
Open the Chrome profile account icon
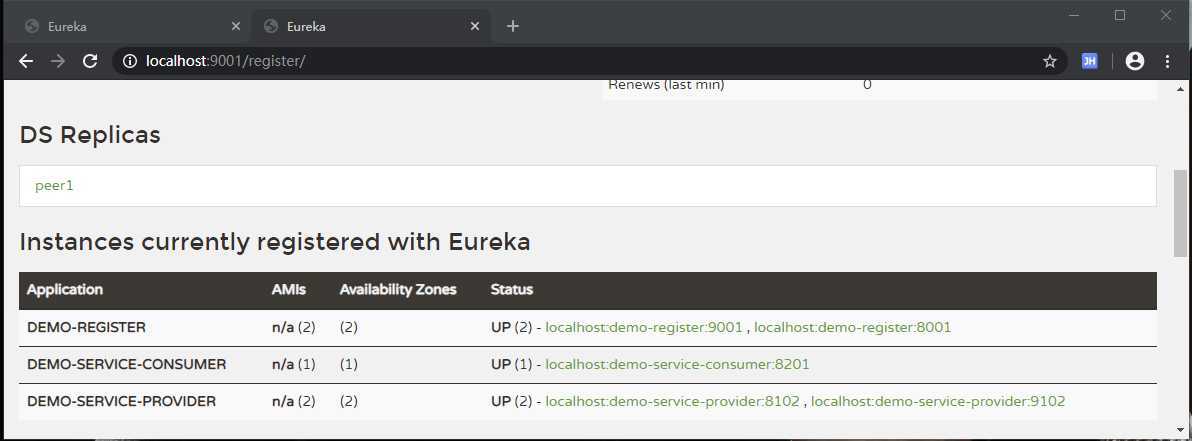[x=1134, y=61]
